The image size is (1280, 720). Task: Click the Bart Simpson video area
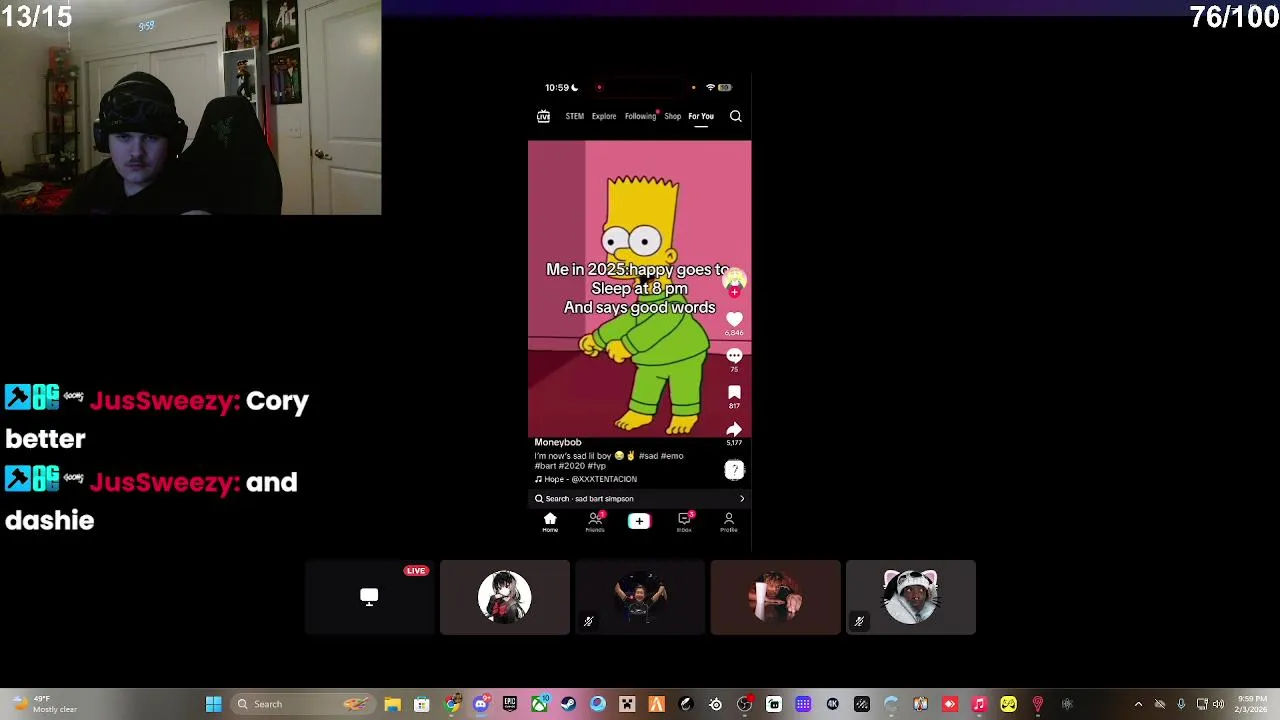639,288
